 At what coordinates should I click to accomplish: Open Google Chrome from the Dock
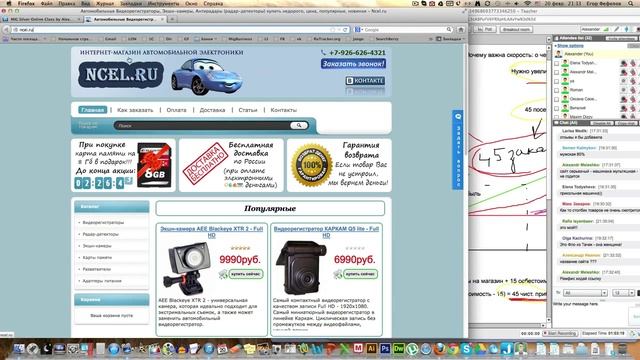453,349
